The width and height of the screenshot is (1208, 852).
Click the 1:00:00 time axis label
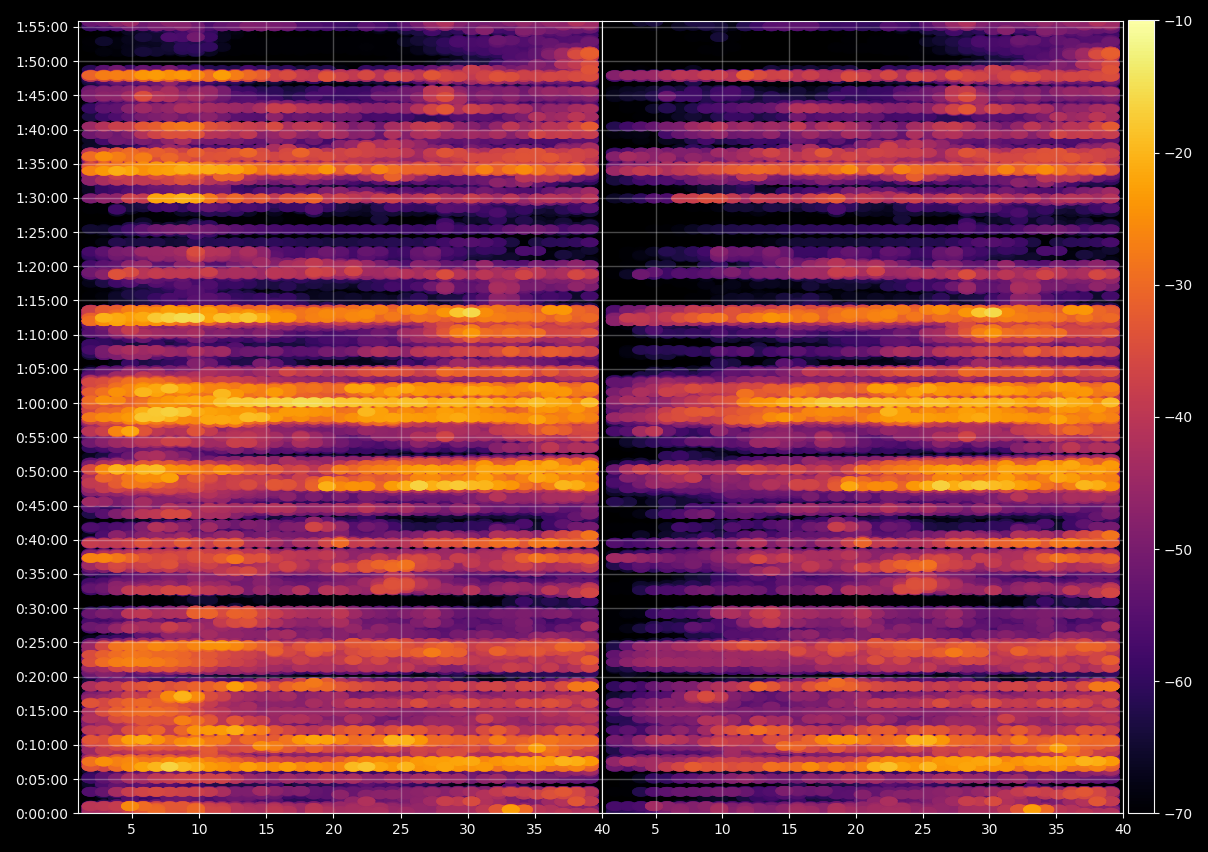[x=44, y=404]
